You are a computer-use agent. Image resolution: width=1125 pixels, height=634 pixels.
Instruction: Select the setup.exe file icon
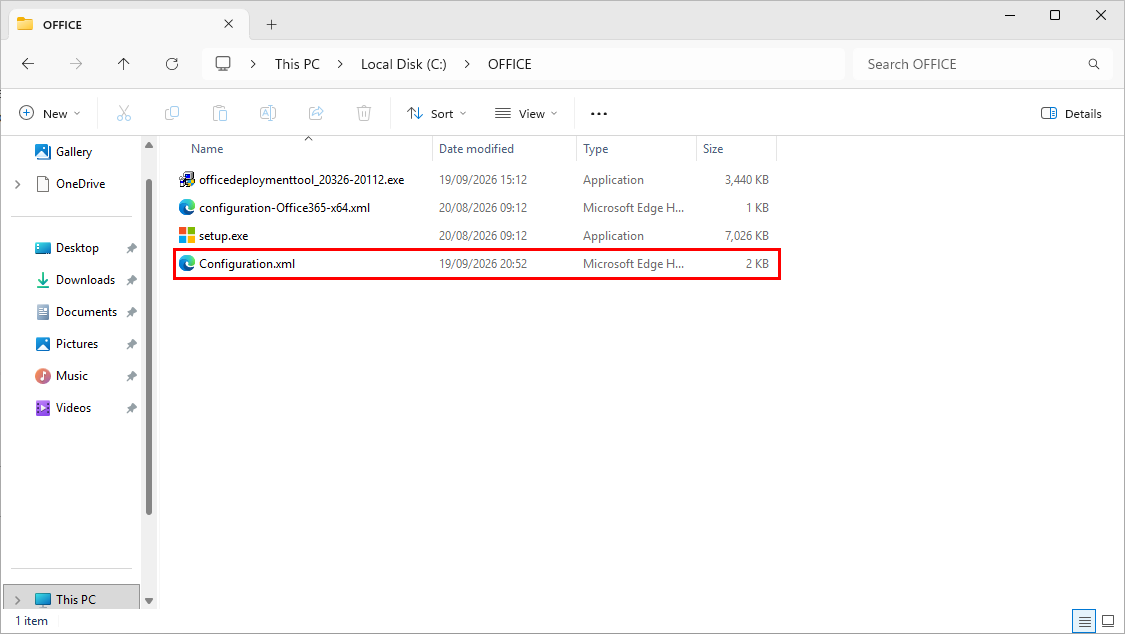pos(187,235)
